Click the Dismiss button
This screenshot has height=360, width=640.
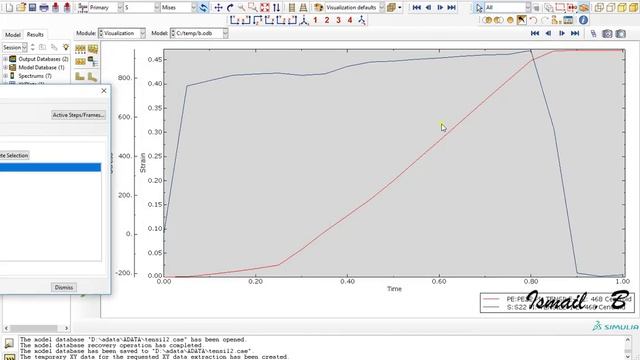(64, 287)
